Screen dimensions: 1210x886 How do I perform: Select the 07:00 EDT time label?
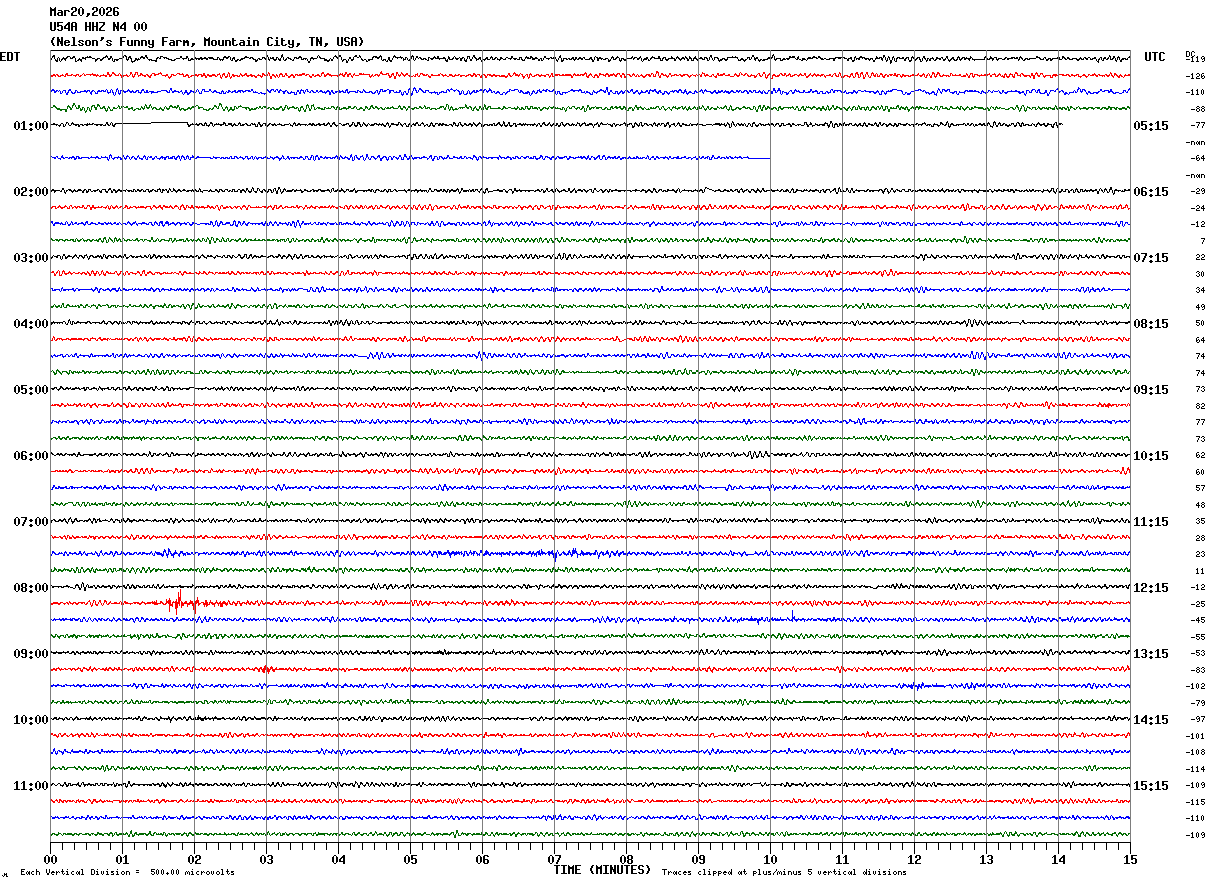pos(31,522)
